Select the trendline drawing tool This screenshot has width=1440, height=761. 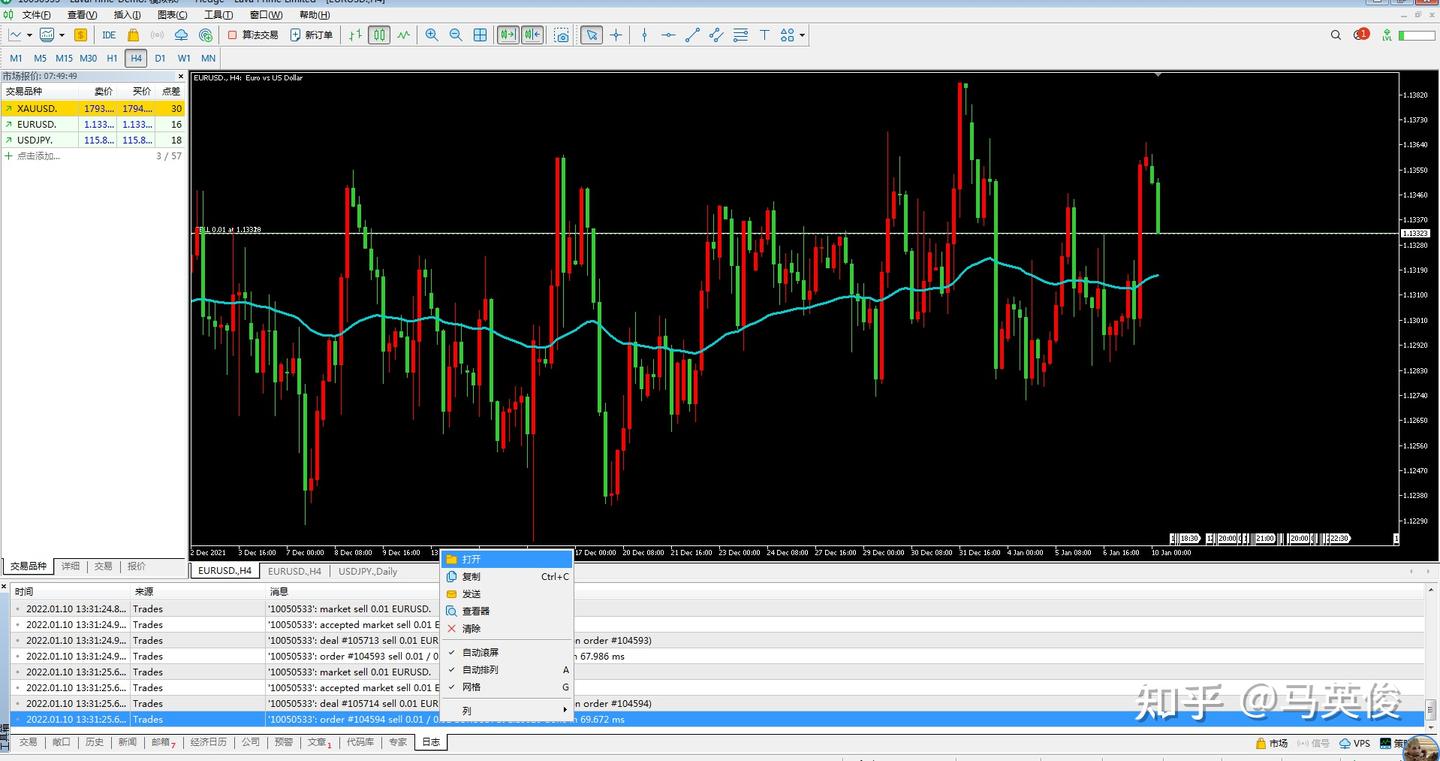pyautogui.click(x=692, y=35)
